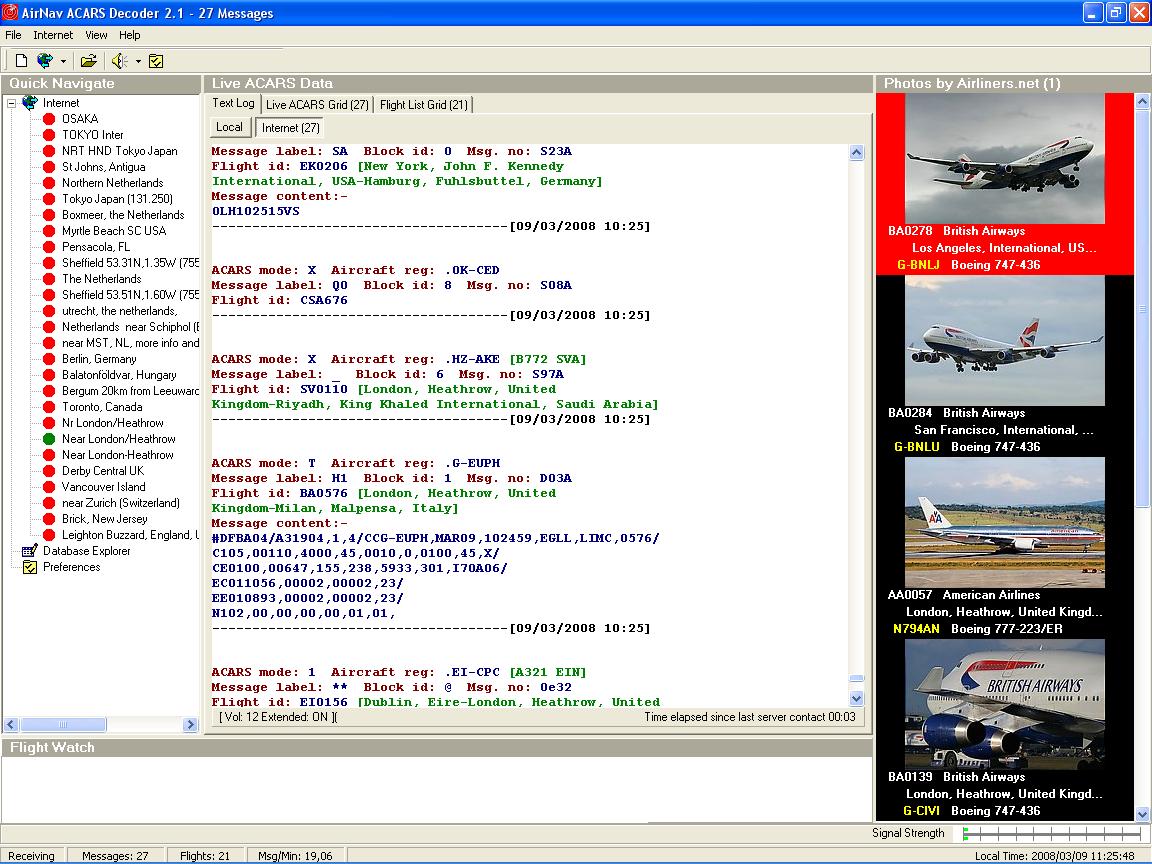
Task: Click the photos panel scroll up arrow
Action: click(1142, 101)
